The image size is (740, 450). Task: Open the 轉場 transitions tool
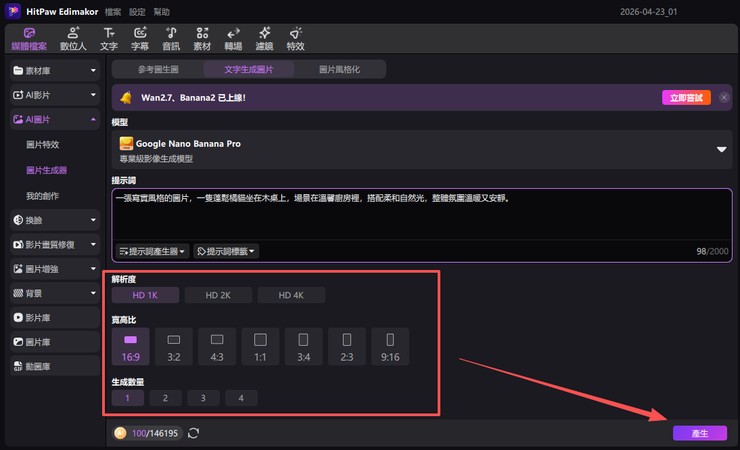tap(233, 39)
